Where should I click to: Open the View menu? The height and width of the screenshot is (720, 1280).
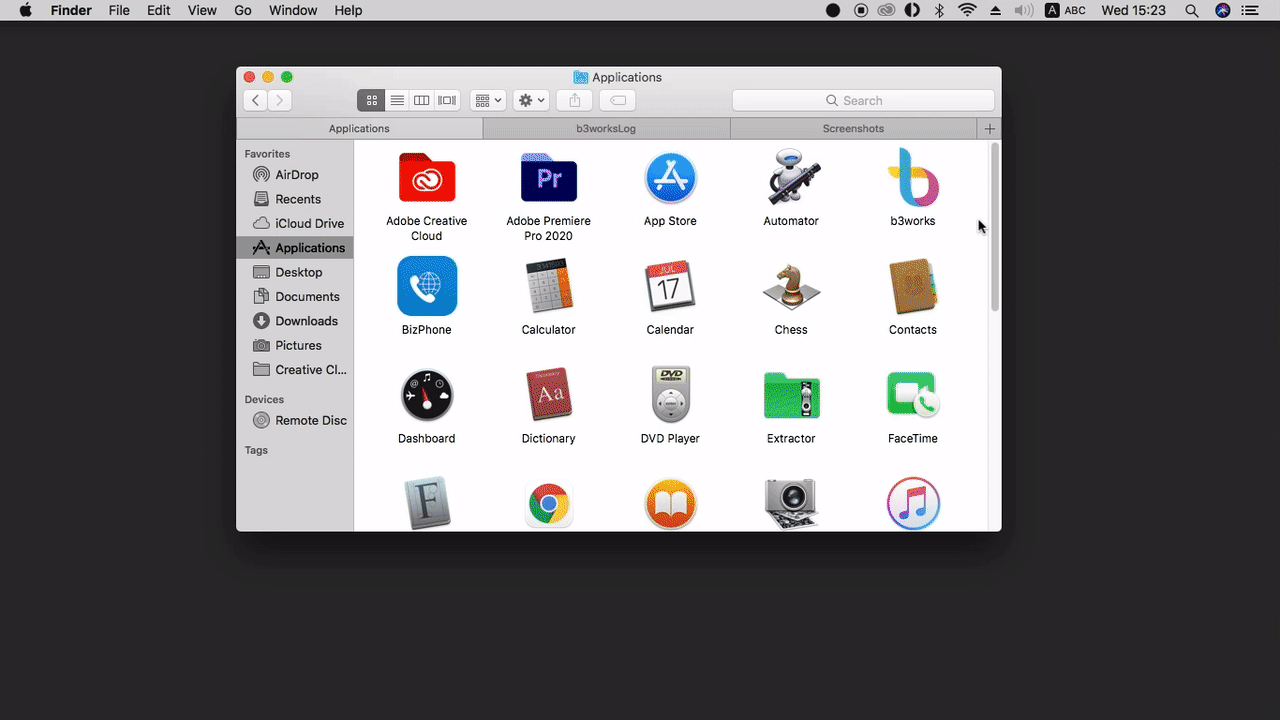[202, 10]
